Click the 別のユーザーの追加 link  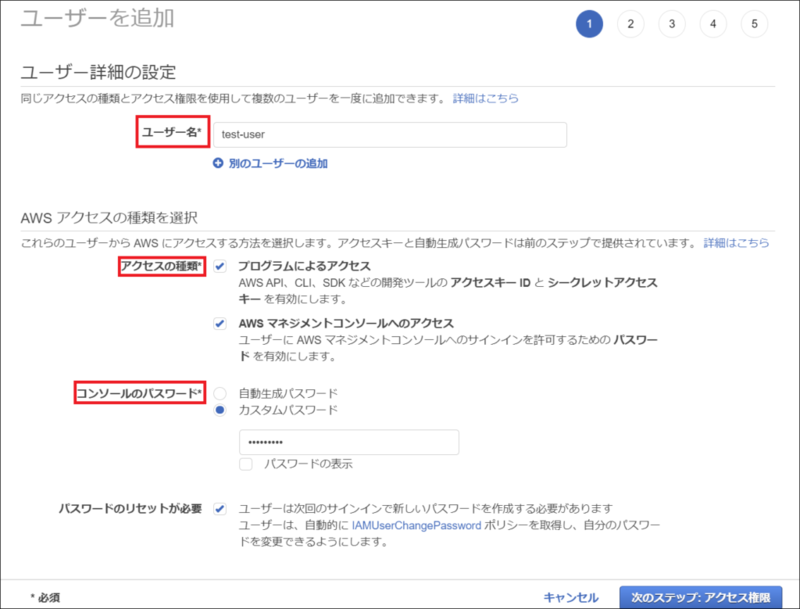pos(278,163)
